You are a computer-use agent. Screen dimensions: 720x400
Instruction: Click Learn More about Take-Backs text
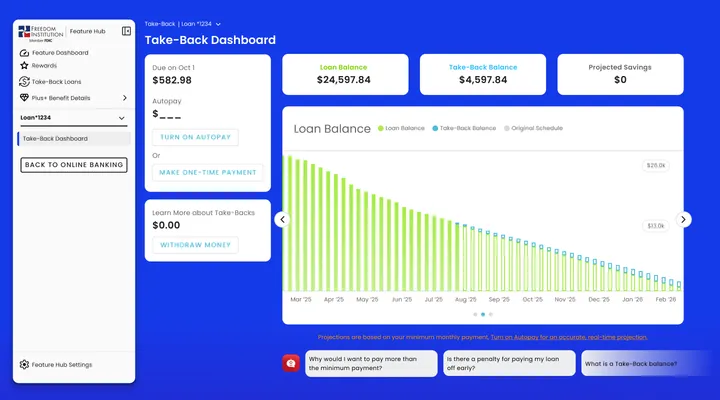(203, 213)
